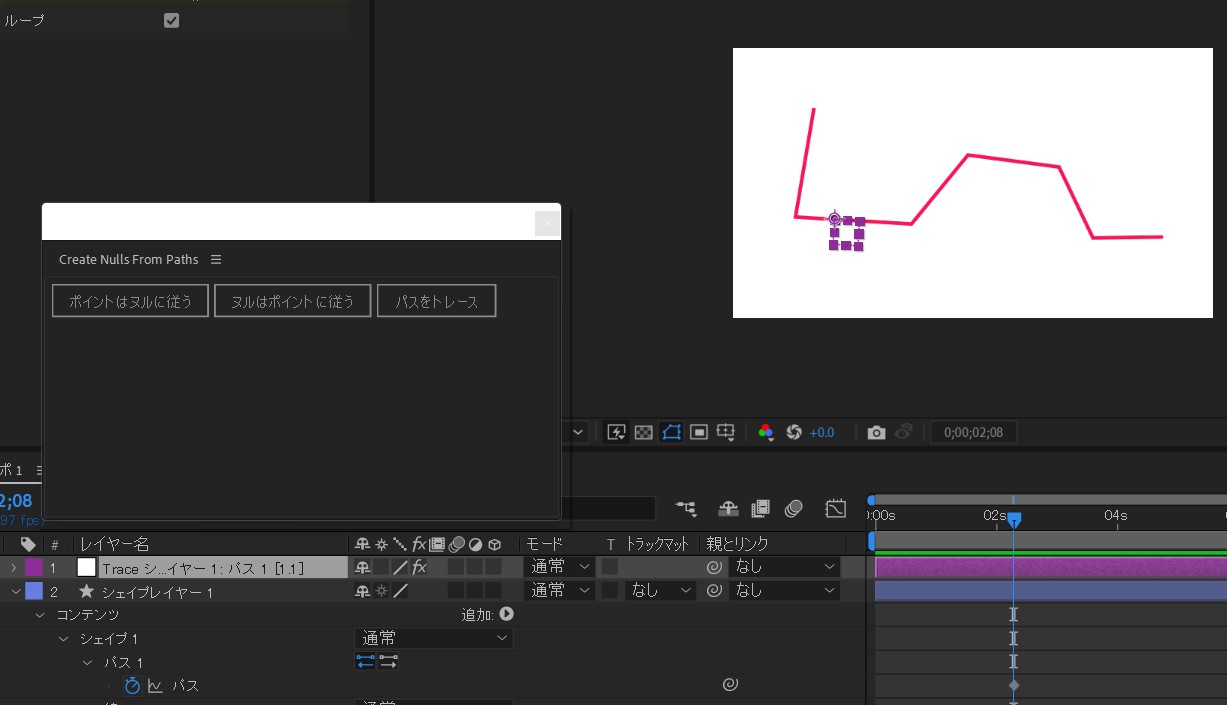This screenshot has width=1227, height=705.
Task: Click the パスをトレース button
Action: point(436,301)
